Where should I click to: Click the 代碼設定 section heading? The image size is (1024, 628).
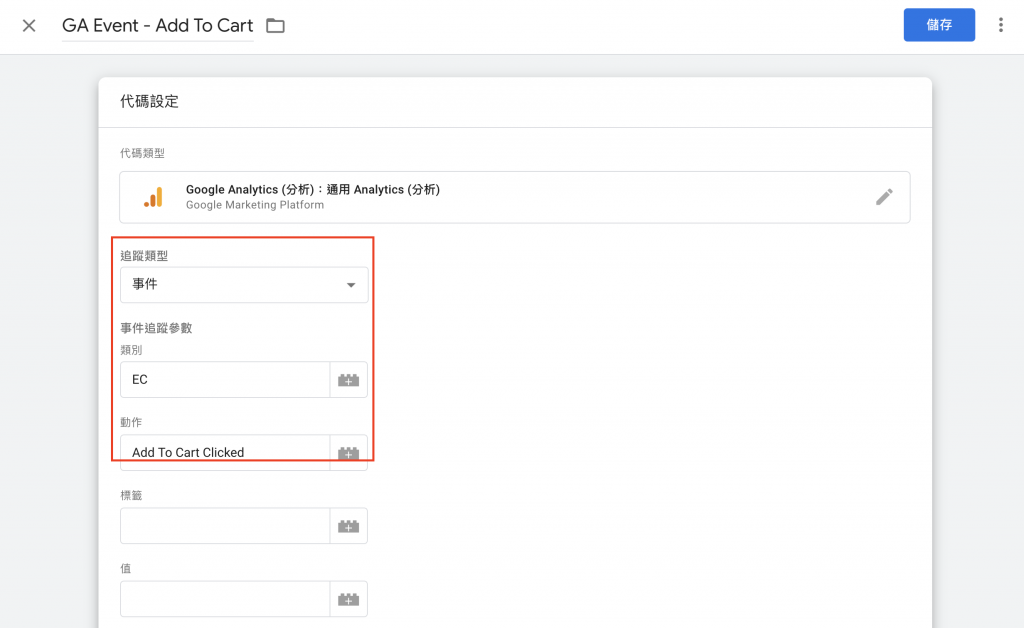pyautogui.click(x=150, y=101)
